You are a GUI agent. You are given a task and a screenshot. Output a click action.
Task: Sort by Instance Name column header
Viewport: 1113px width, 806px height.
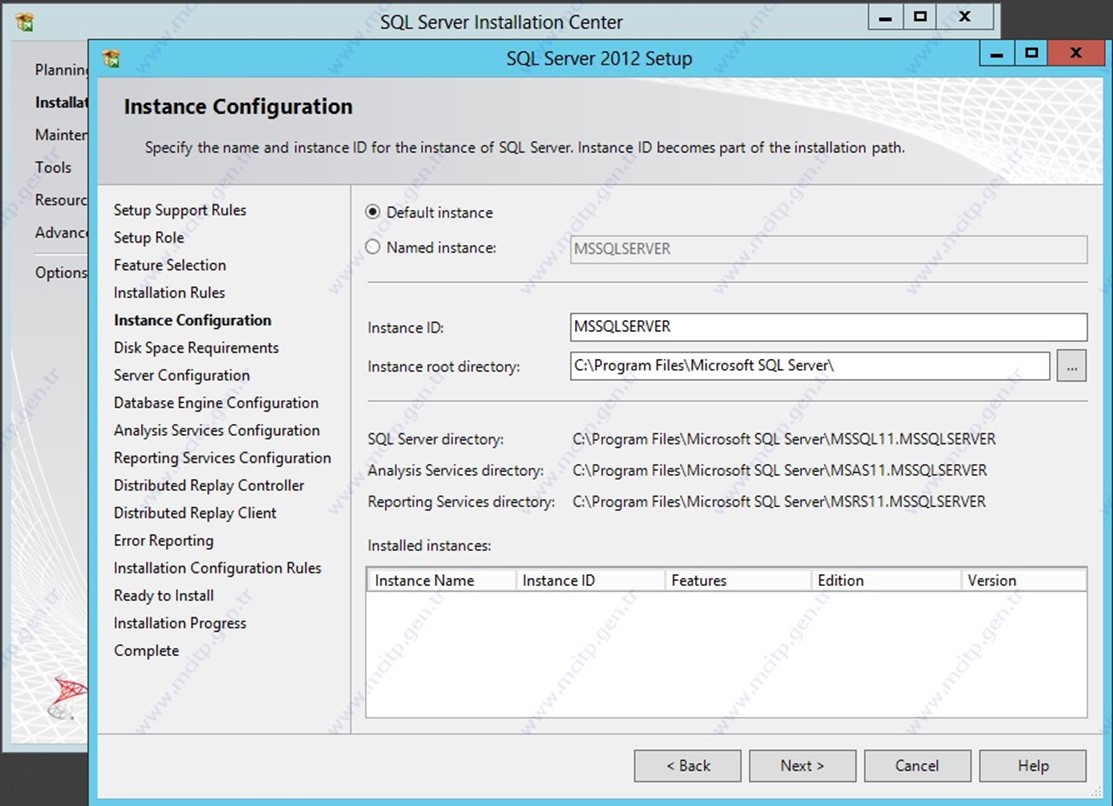click(442, 580)
